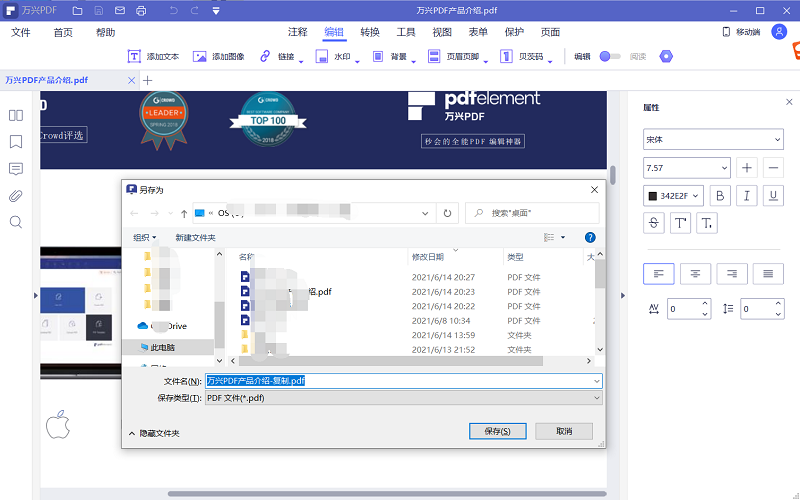The width and height of the screenshot is (800, 500).
Task: Click 新建文件夹 in the save dialog
Action: click(195, 237)
